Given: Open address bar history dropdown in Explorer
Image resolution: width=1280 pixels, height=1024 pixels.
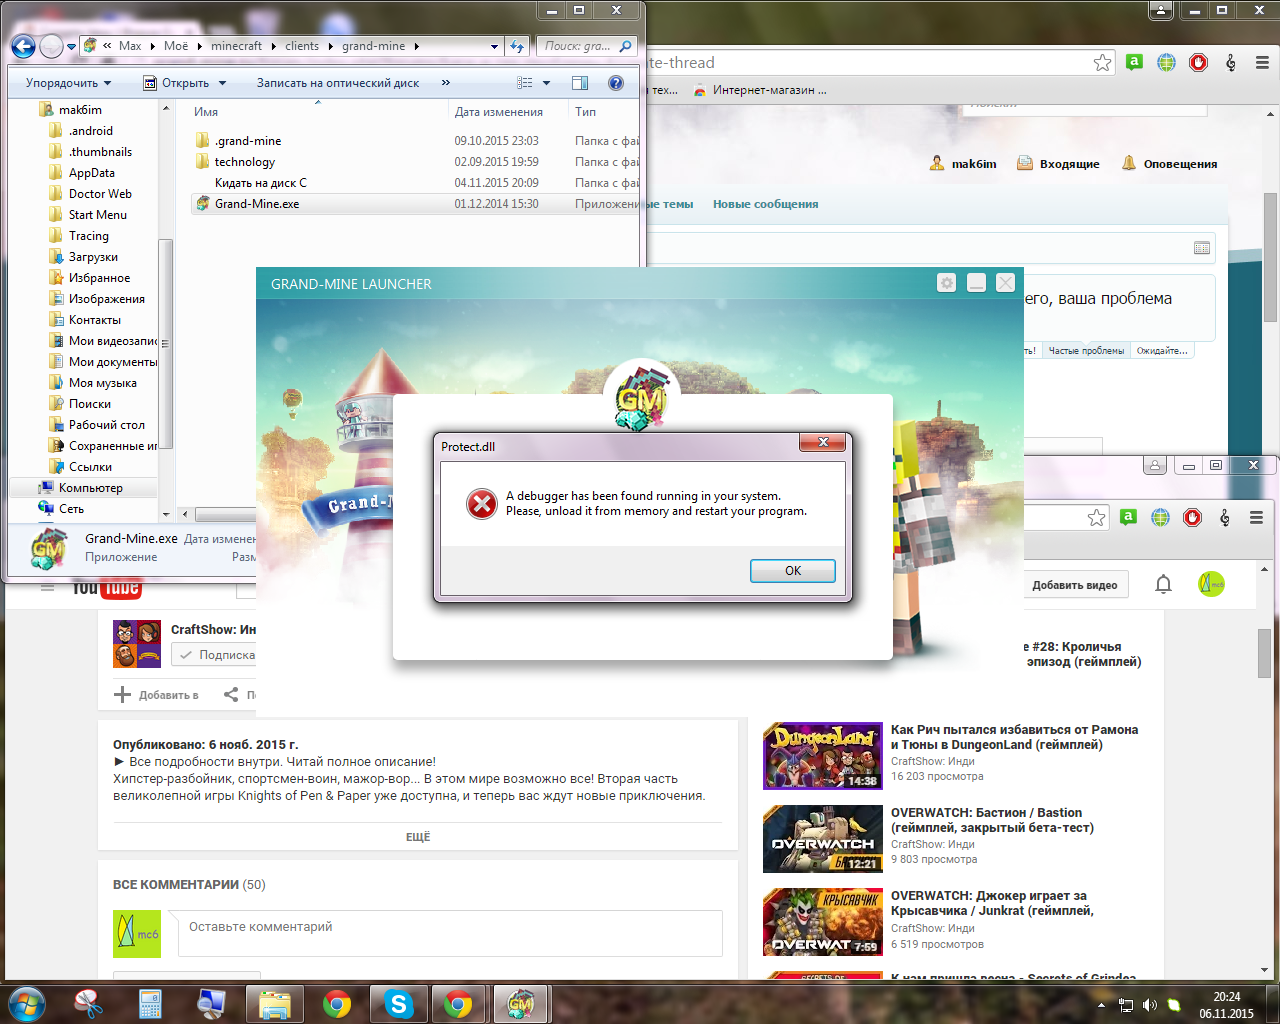Looking at the screenshot, I should pyautogui.click(x=494, y=46).
